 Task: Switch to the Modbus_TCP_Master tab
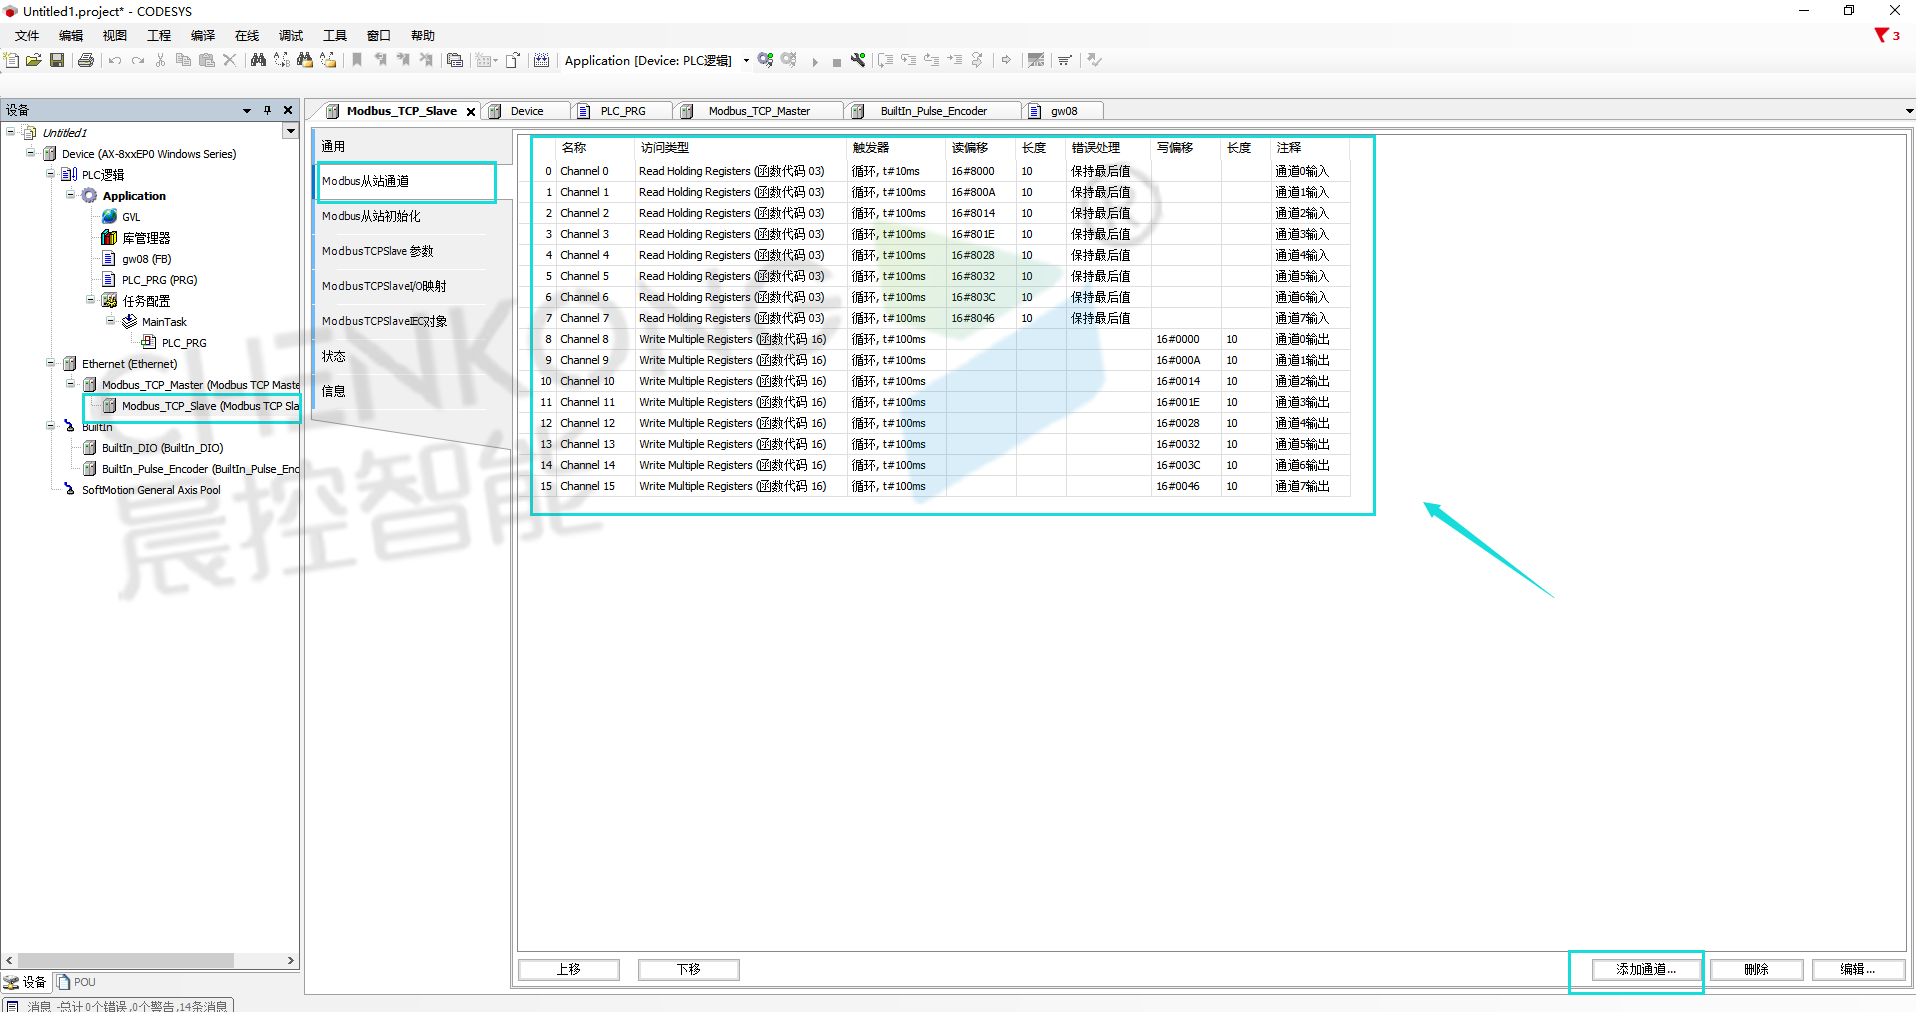click(x=758, y=111)
